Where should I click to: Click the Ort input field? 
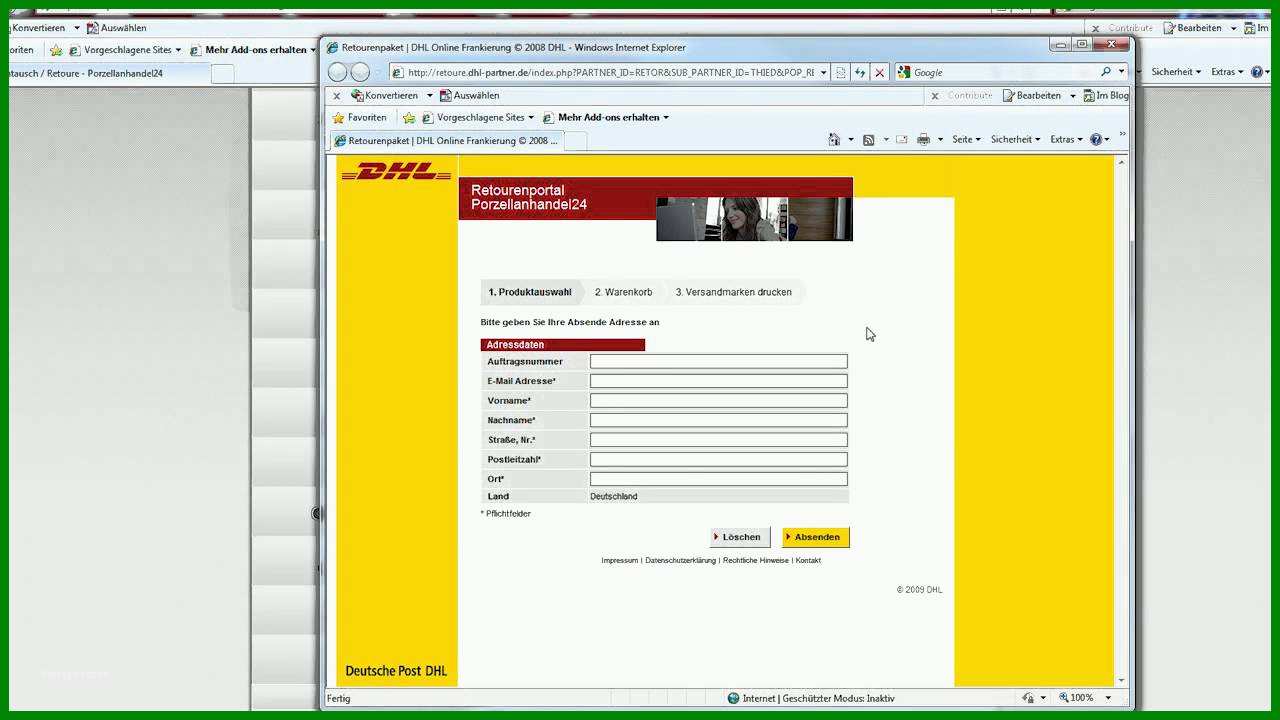(719, 479)
